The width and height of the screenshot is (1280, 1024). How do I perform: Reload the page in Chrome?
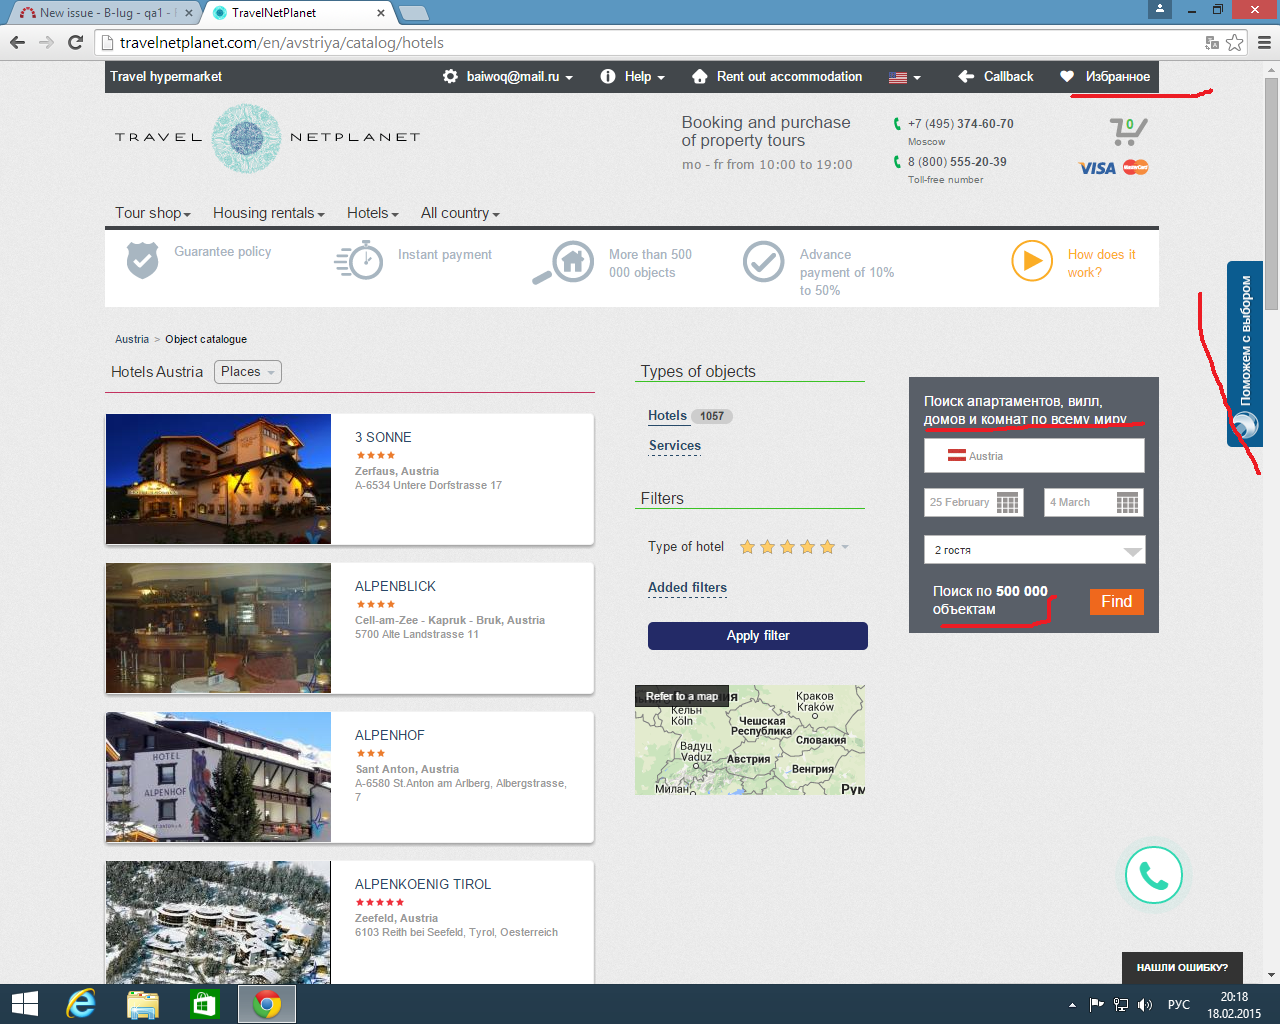75,42
